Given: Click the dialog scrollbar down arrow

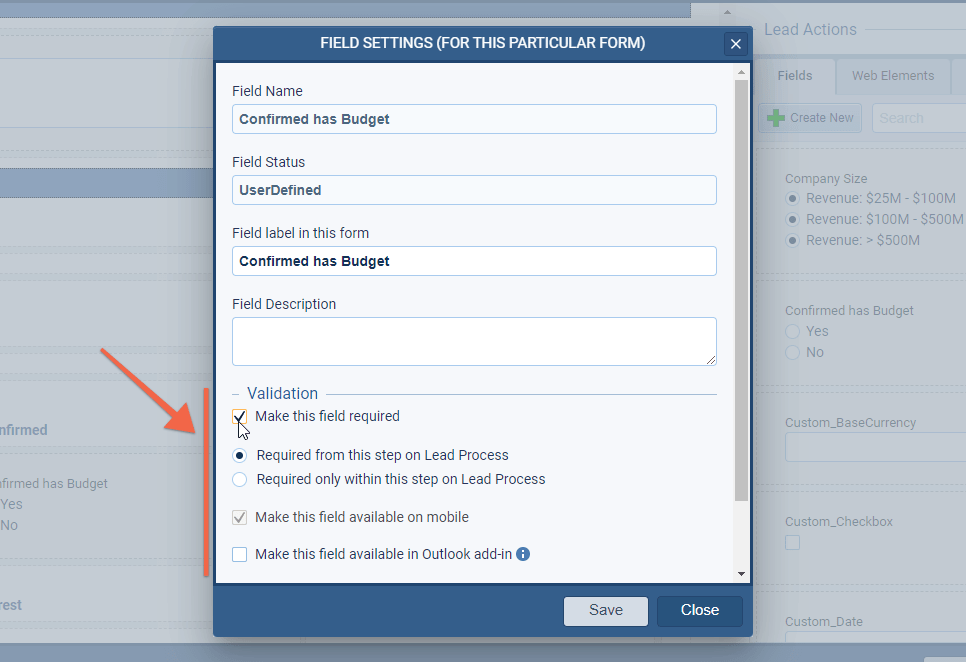Looking at the screenshot, I should 741,573.
